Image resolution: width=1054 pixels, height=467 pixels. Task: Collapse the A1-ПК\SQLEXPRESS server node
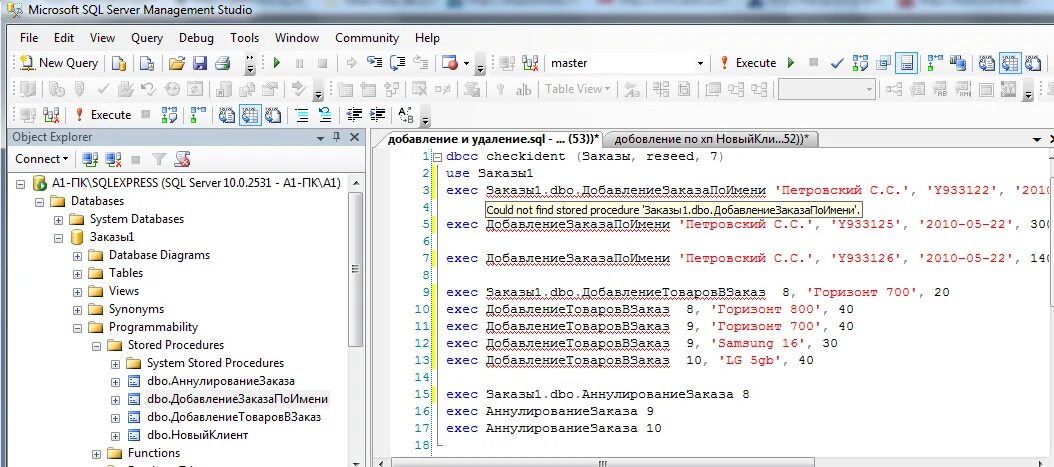[x=20, y=183]
